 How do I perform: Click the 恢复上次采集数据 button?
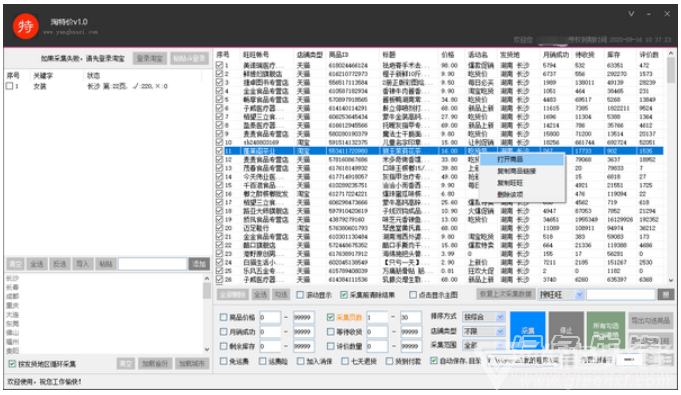(x=506, y=294)
